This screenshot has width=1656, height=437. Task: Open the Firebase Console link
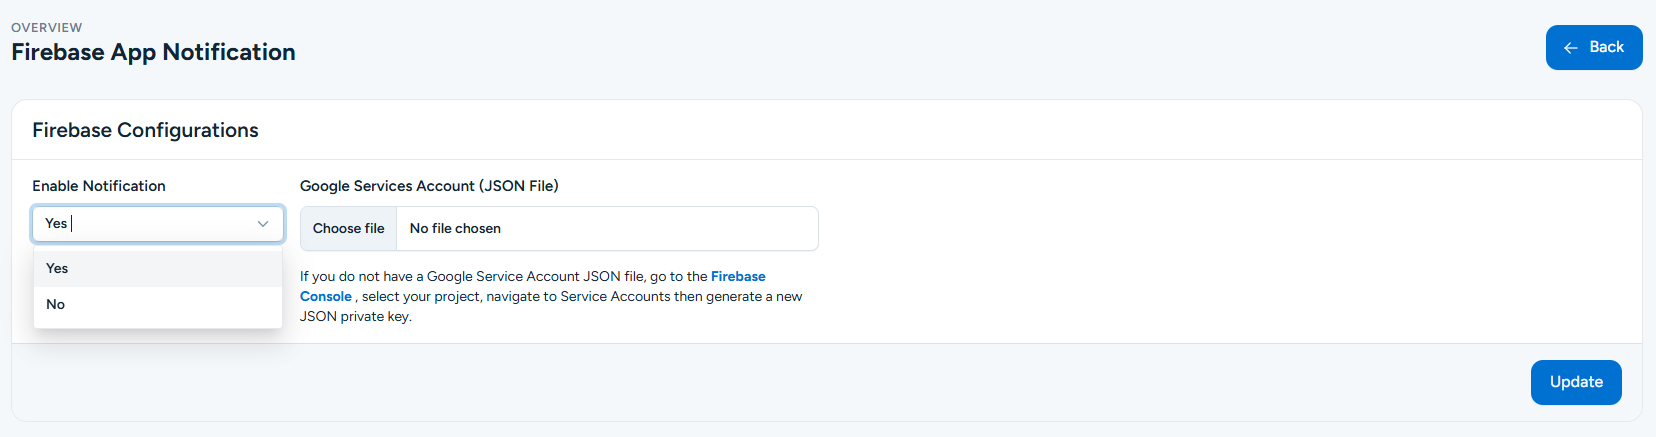738,277
